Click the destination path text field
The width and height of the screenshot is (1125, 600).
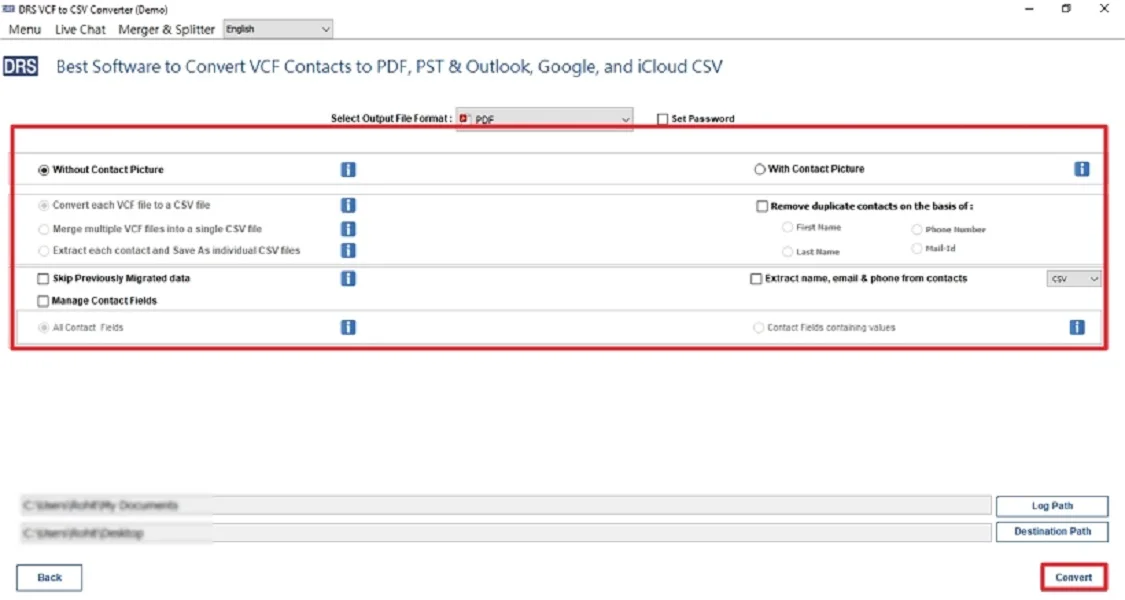click(x=506, y=533)
